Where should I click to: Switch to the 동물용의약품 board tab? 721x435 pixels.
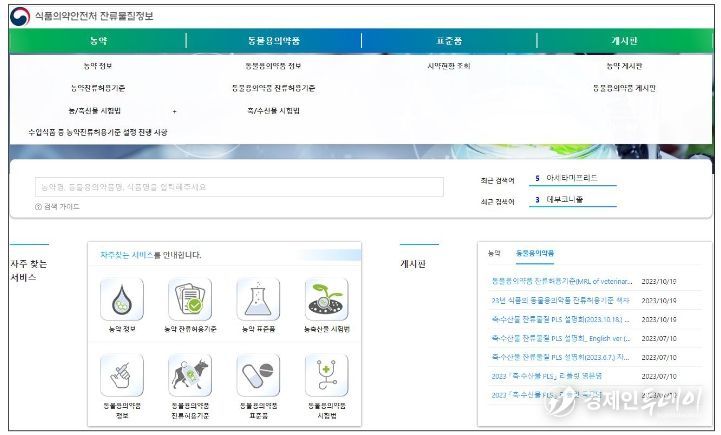(x=534, y=253)
